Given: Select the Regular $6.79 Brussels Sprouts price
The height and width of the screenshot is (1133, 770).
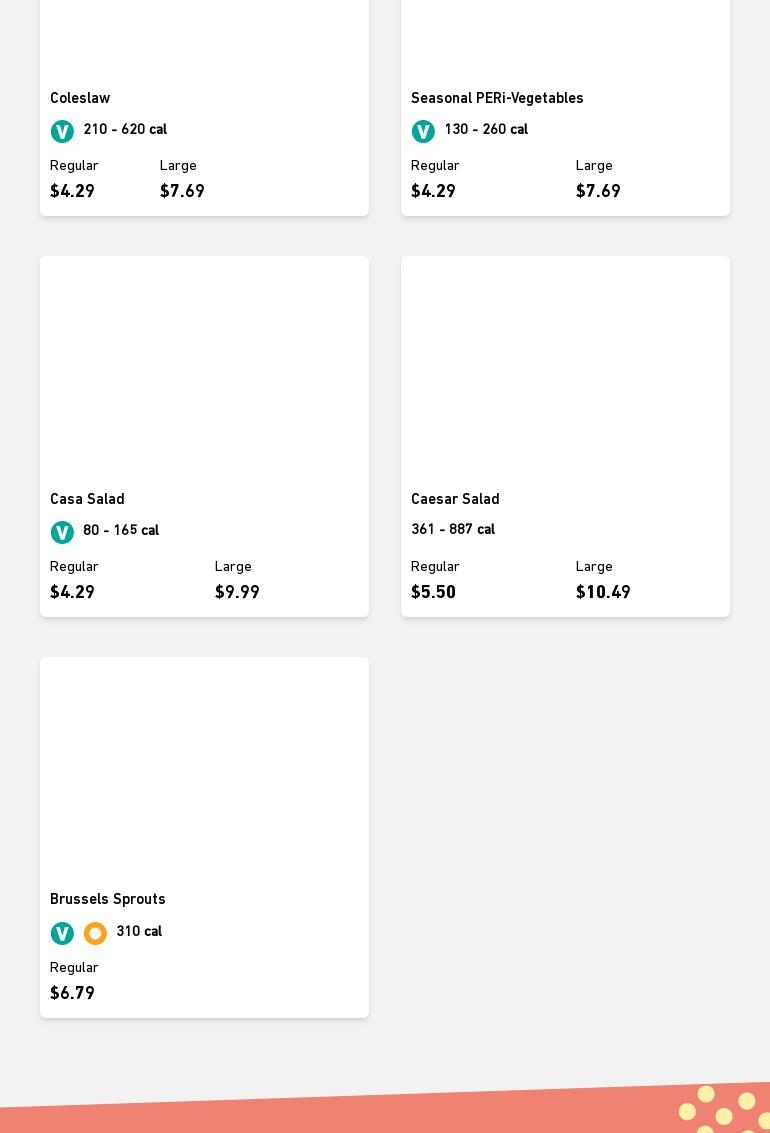Looking at the screenshot, I should click(x=72, y=993).
